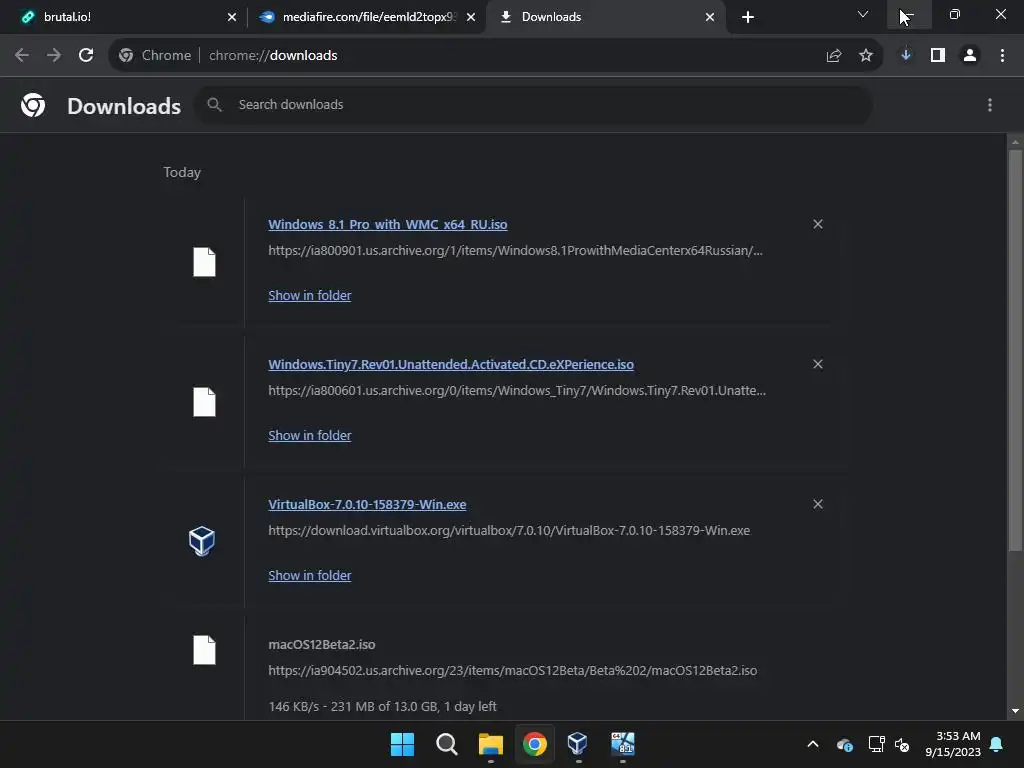Open VirtualBox from the taskbar
The height and width of the screenshot is (768, 1024).
point(579,744)
